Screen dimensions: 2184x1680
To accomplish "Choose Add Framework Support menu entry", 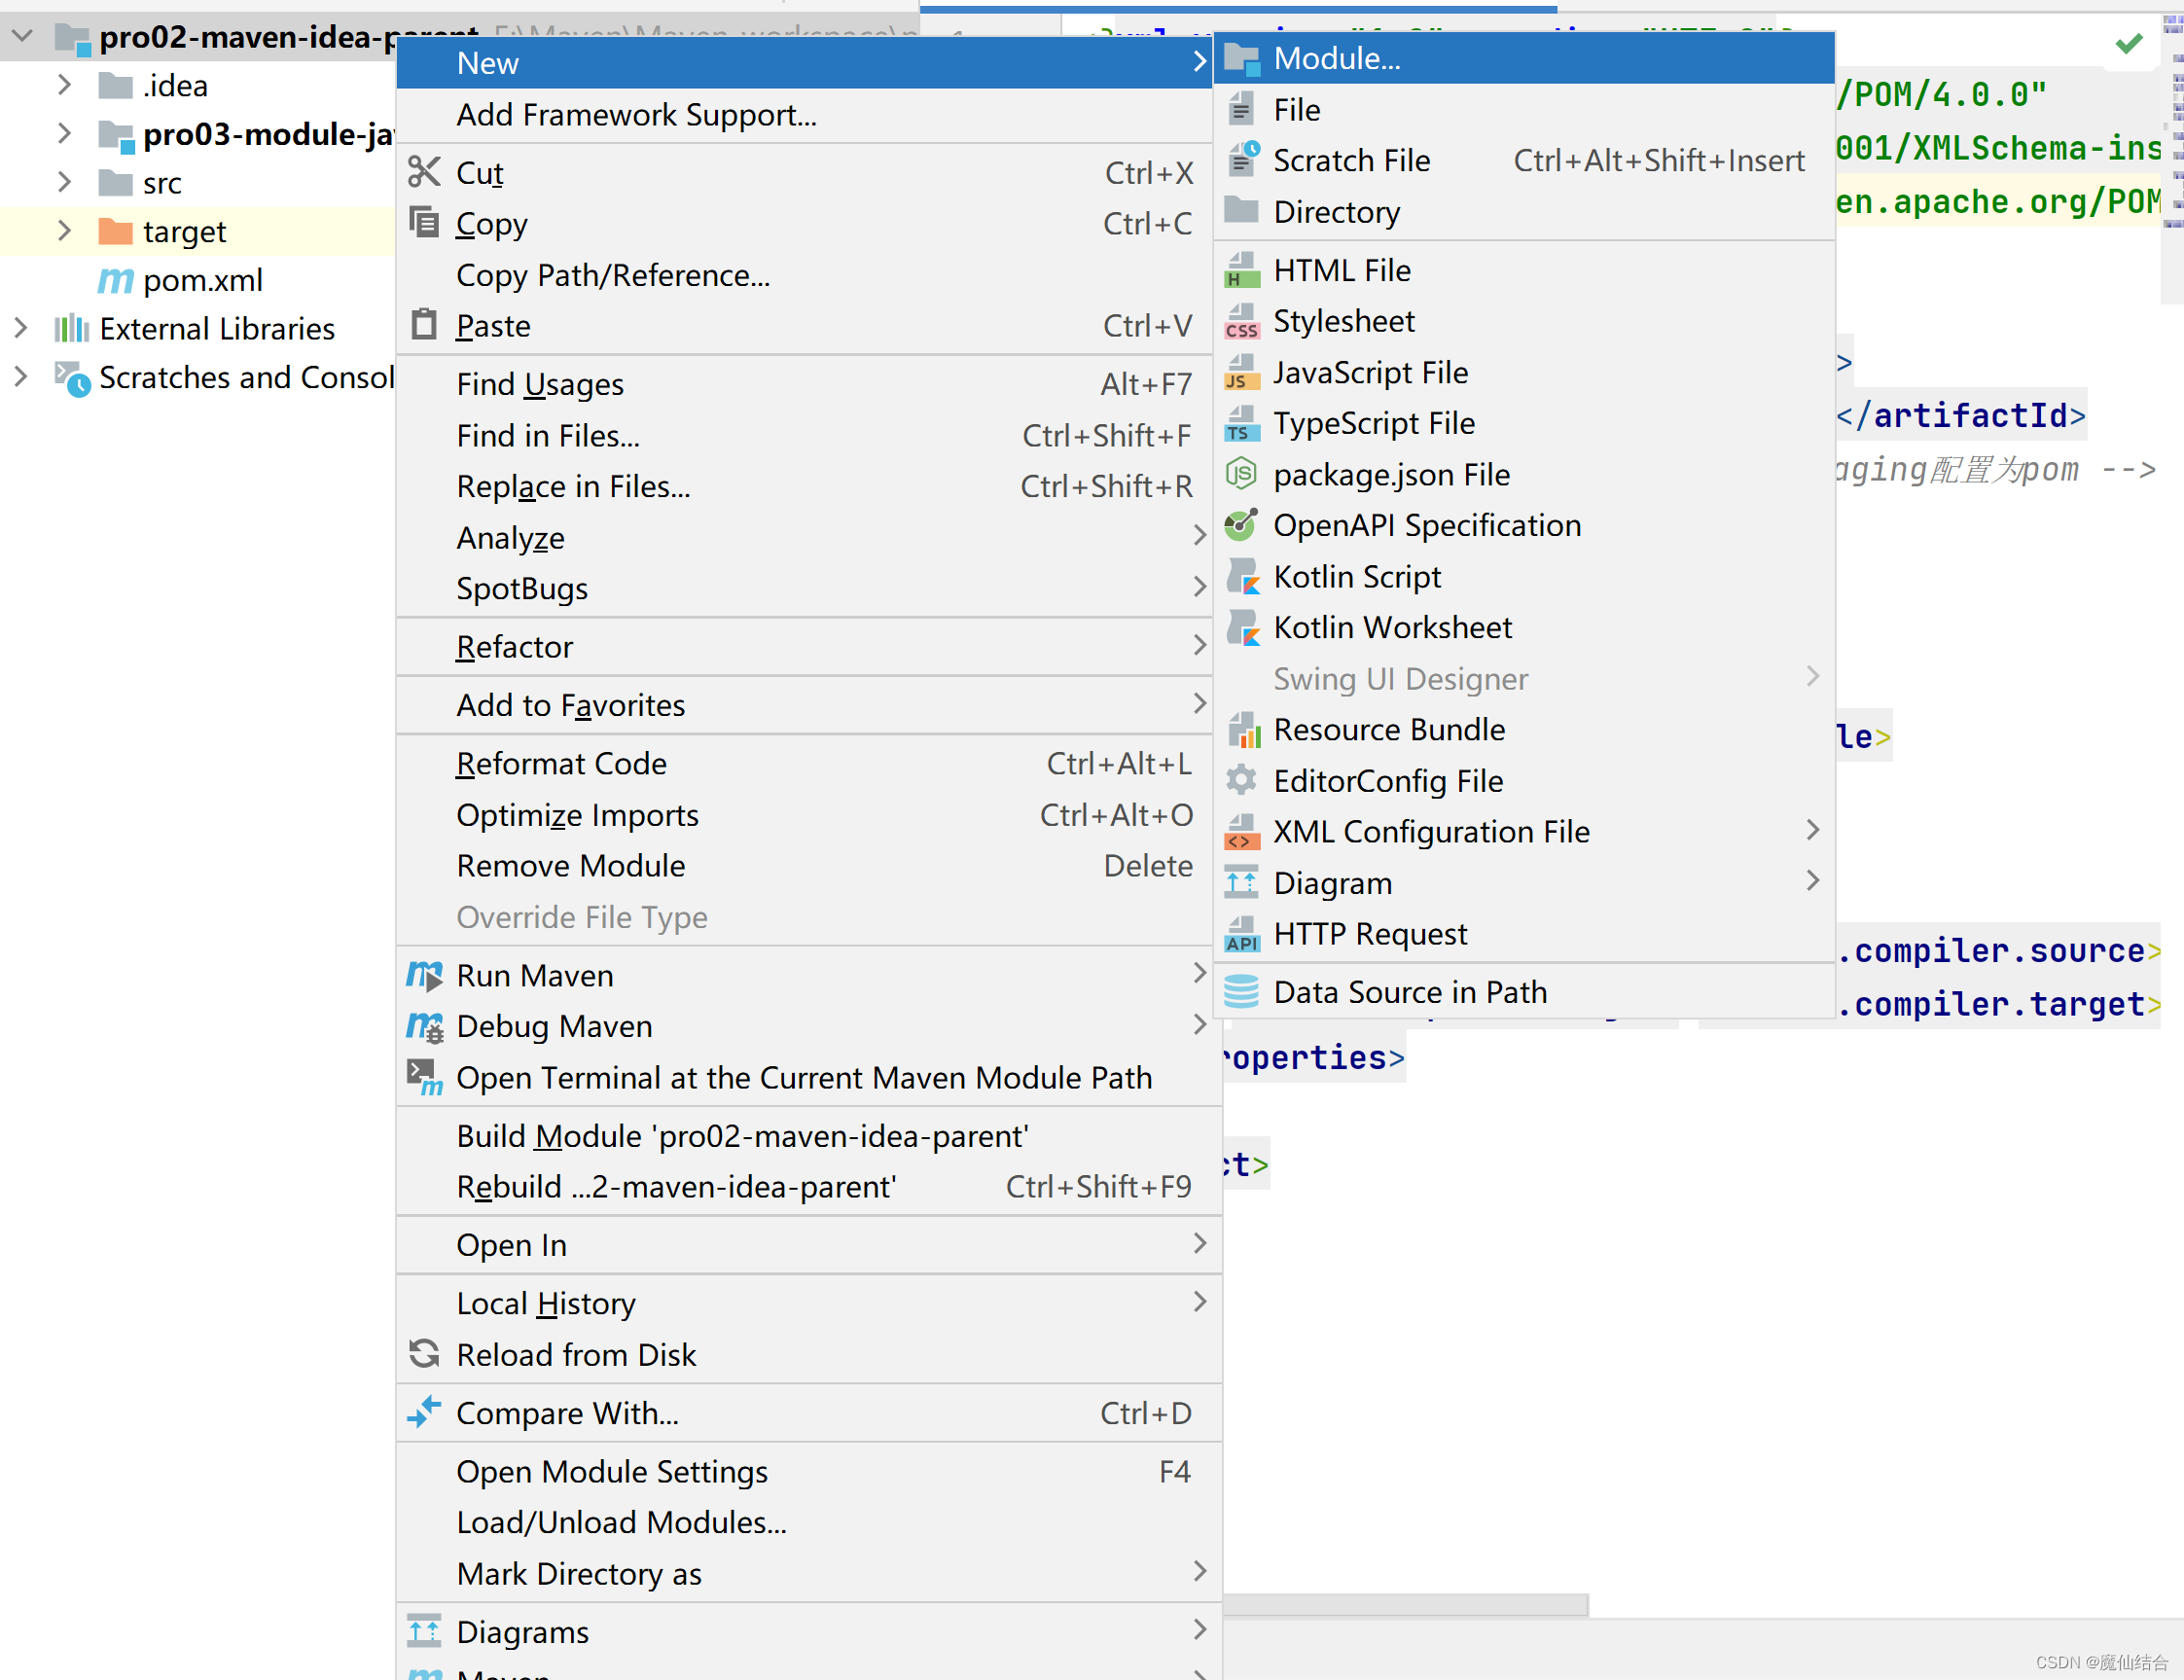I will (x=805, y=115).
